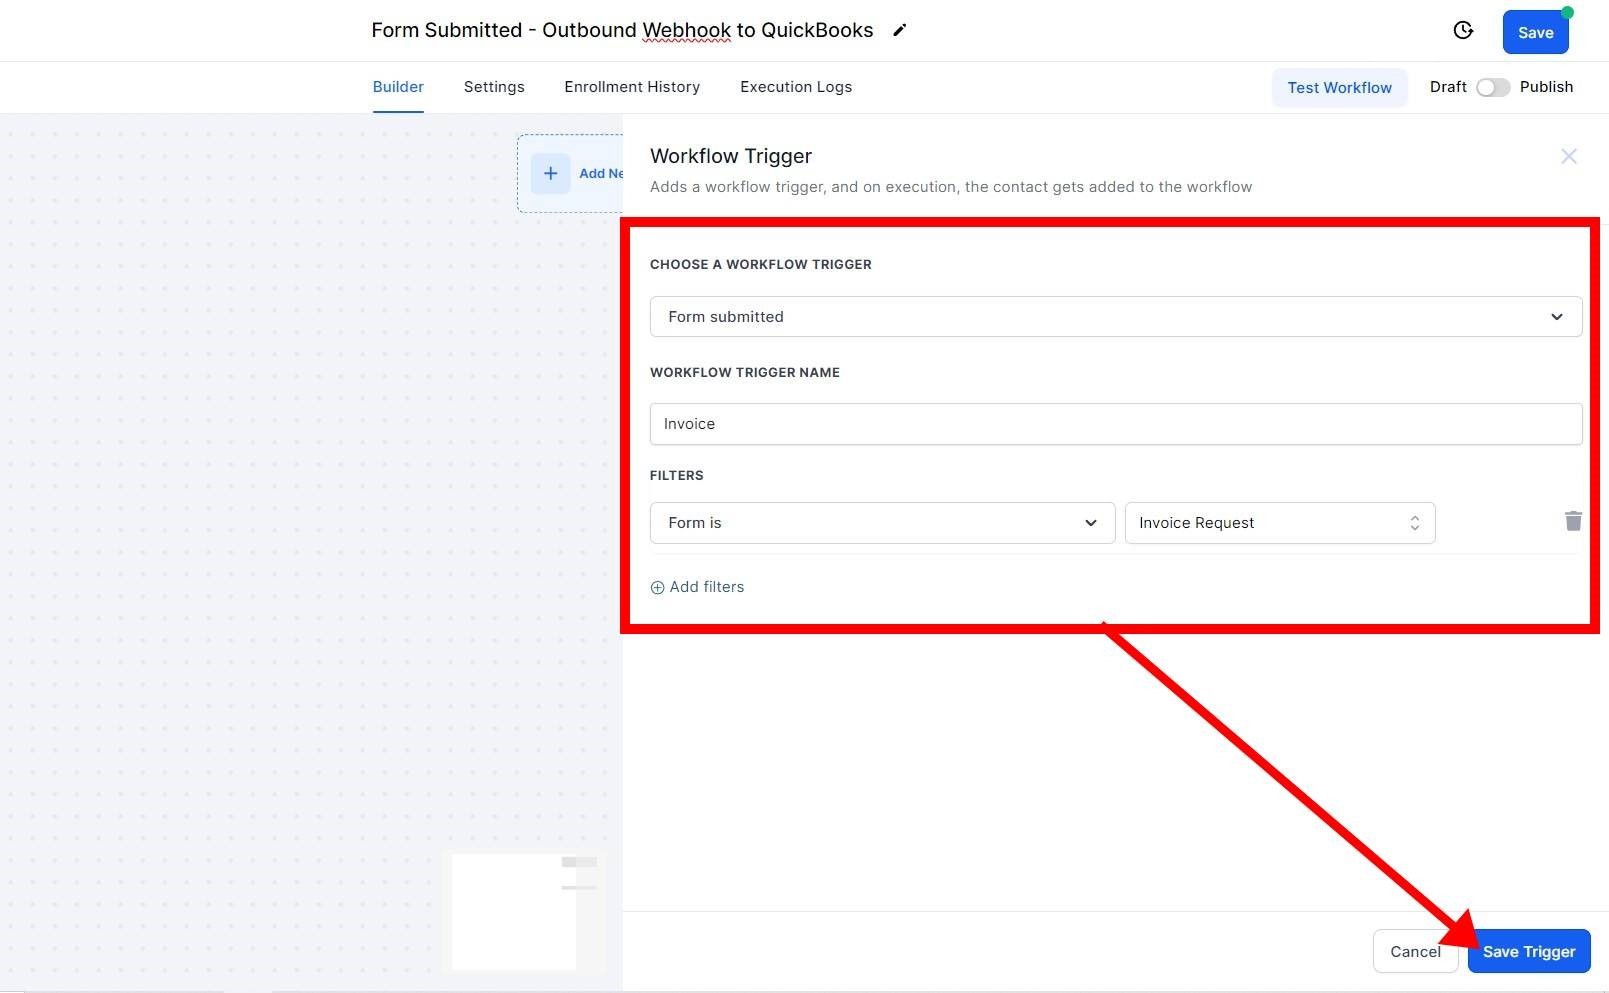Click the Save Trigger button
The image size is (1609, 993).
(1528, 951)
